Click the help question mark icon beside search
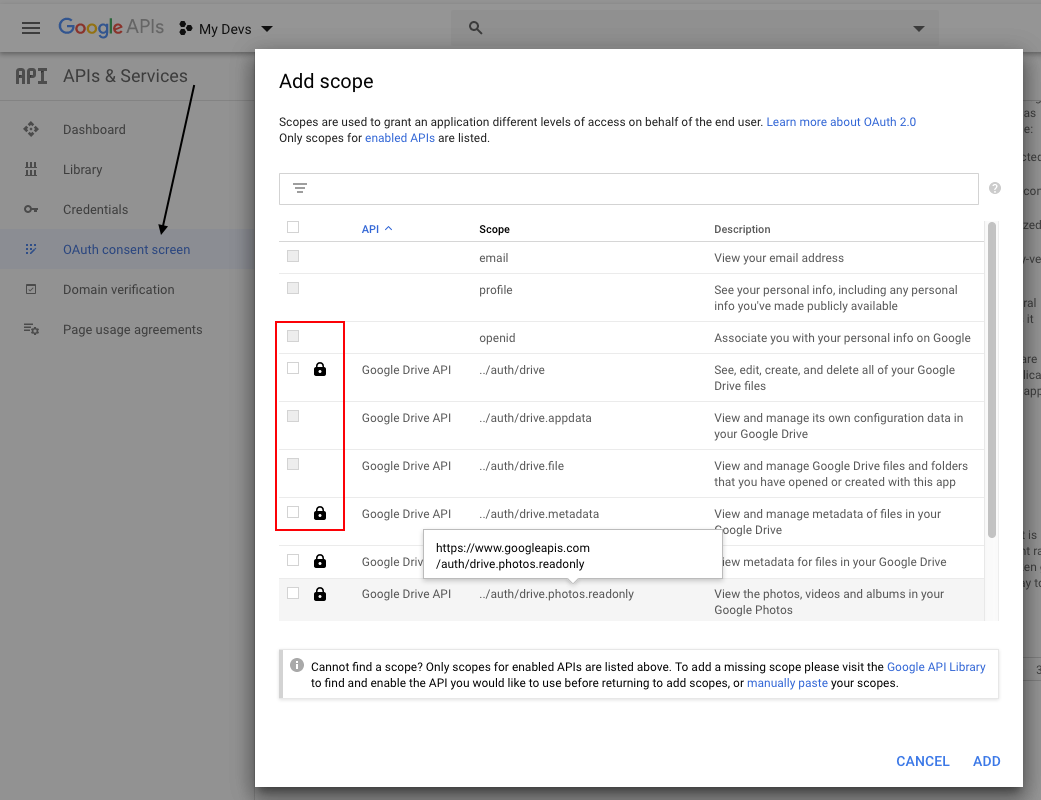Screen dimensions: 1041x800 [x=995, y=188]
